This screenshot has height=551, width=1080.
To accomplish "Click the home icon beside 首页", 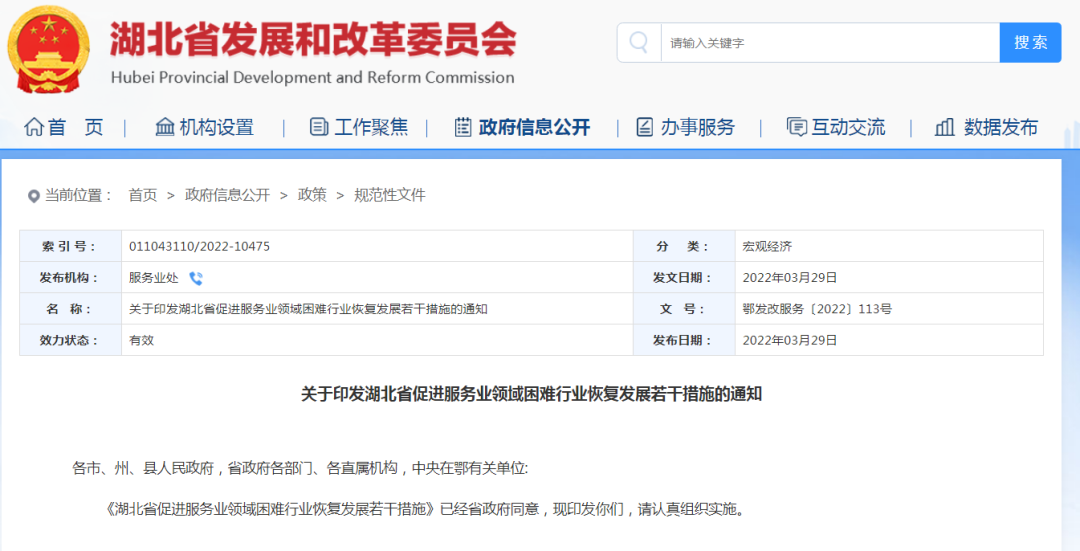I will click(x=33, y=127).
